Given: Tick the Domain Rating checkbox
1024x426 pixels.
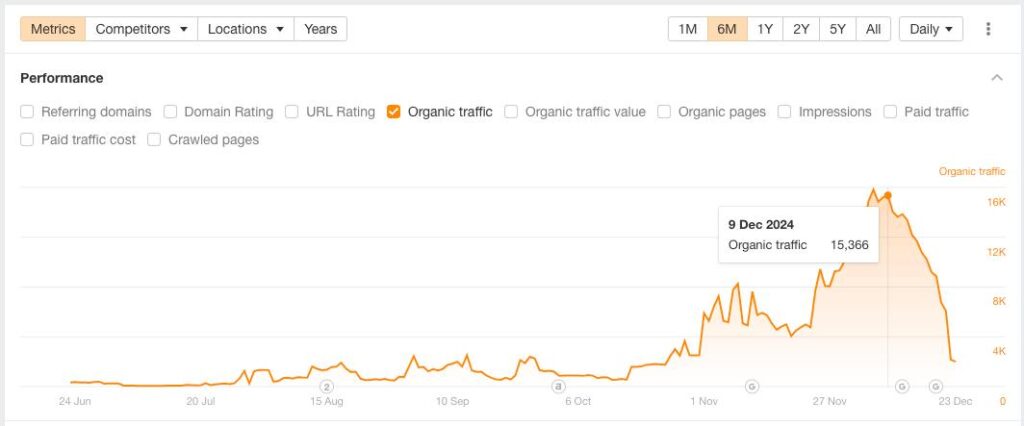Looking at the screenshot, I should coord(171,112).
